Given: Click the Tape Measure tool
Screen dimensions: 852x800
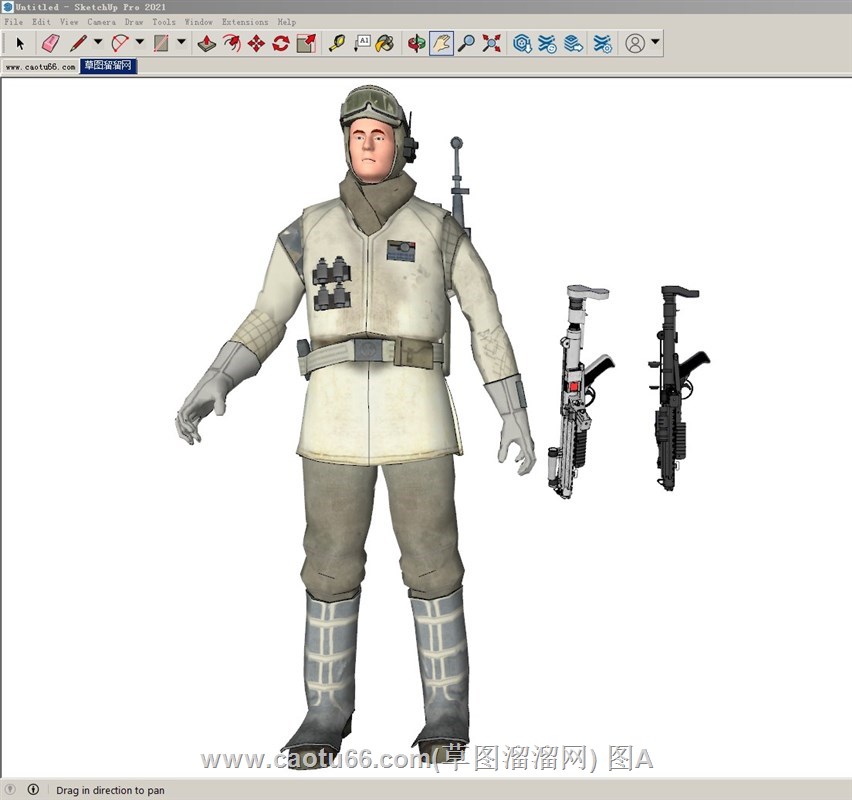Looking at the screenshot, I should coord(337,44).
